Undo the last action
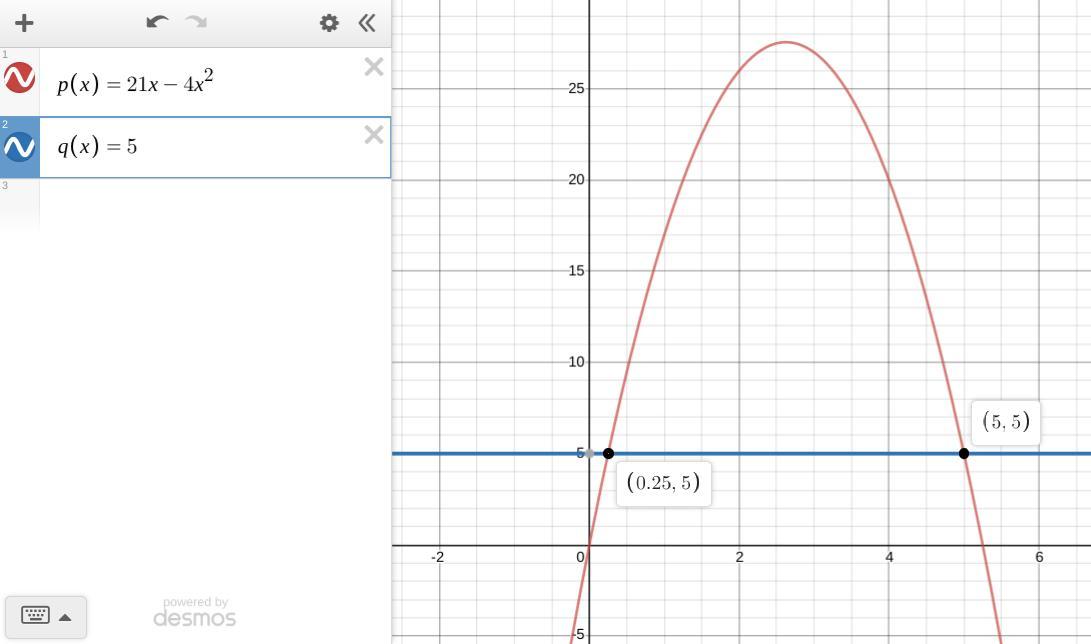Viewport: 1091px width, 644px height. 157,22
